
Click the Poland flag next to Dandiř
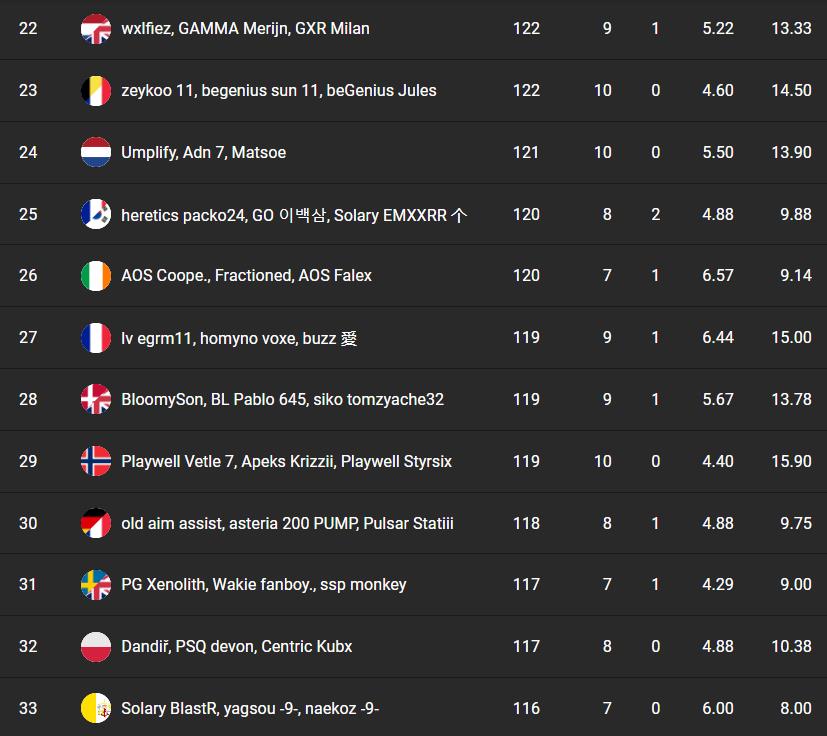(95, 647)
